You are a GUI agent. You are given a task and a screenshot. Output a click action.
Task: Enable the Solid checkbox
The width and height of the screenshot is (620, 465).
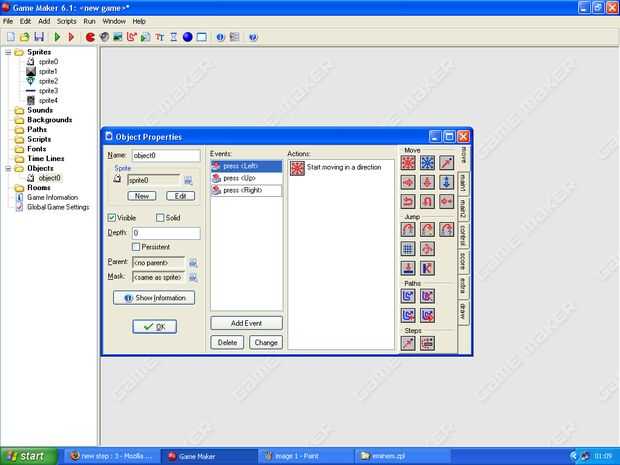[160, 217]
